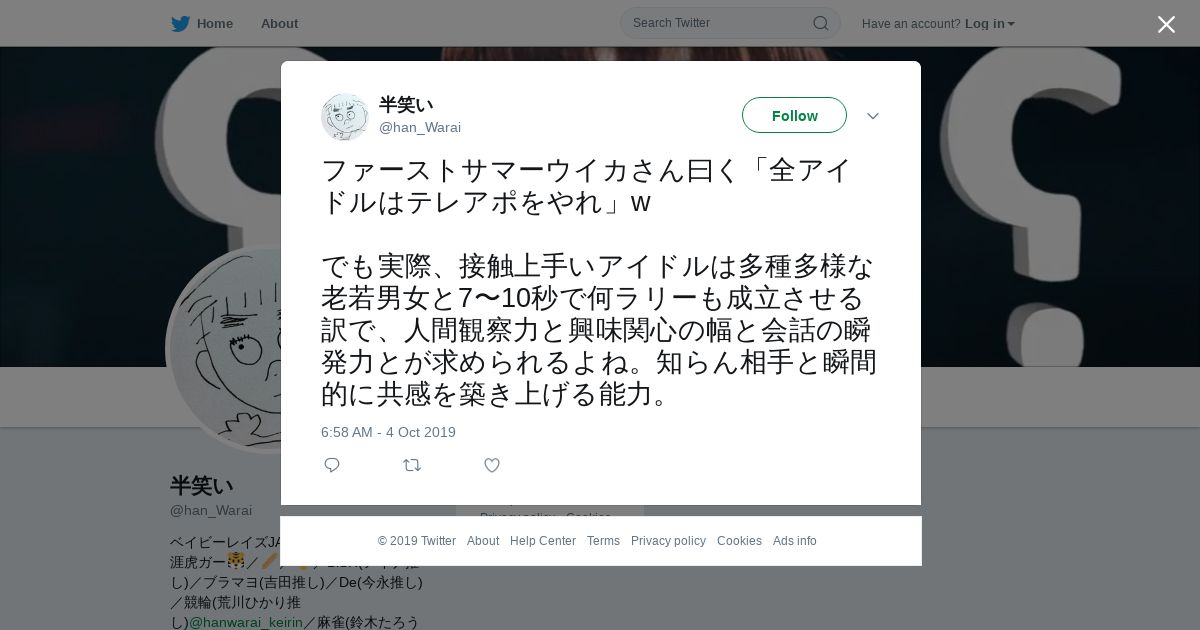Reply to the tweet via the speech bubble icon

tap(332, 465)
